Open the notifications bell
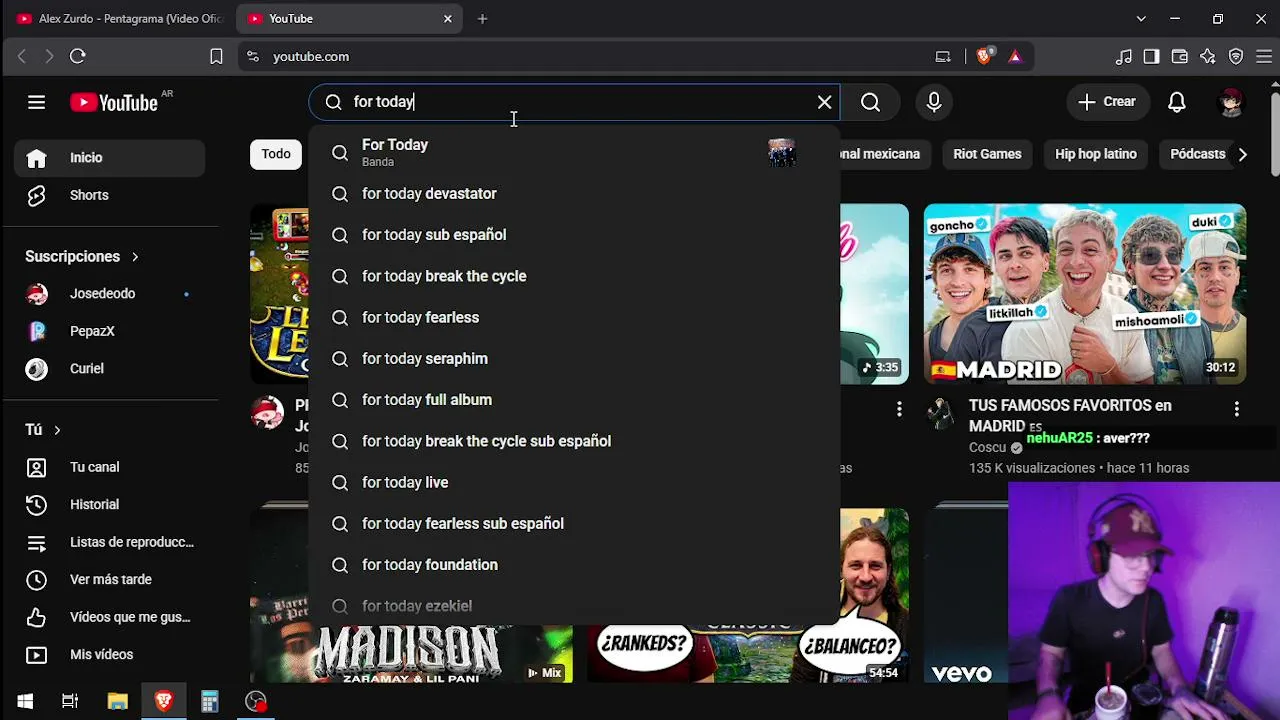Image resolution: width=1280 pixels, height=720 pixels. coord(1177,102)
